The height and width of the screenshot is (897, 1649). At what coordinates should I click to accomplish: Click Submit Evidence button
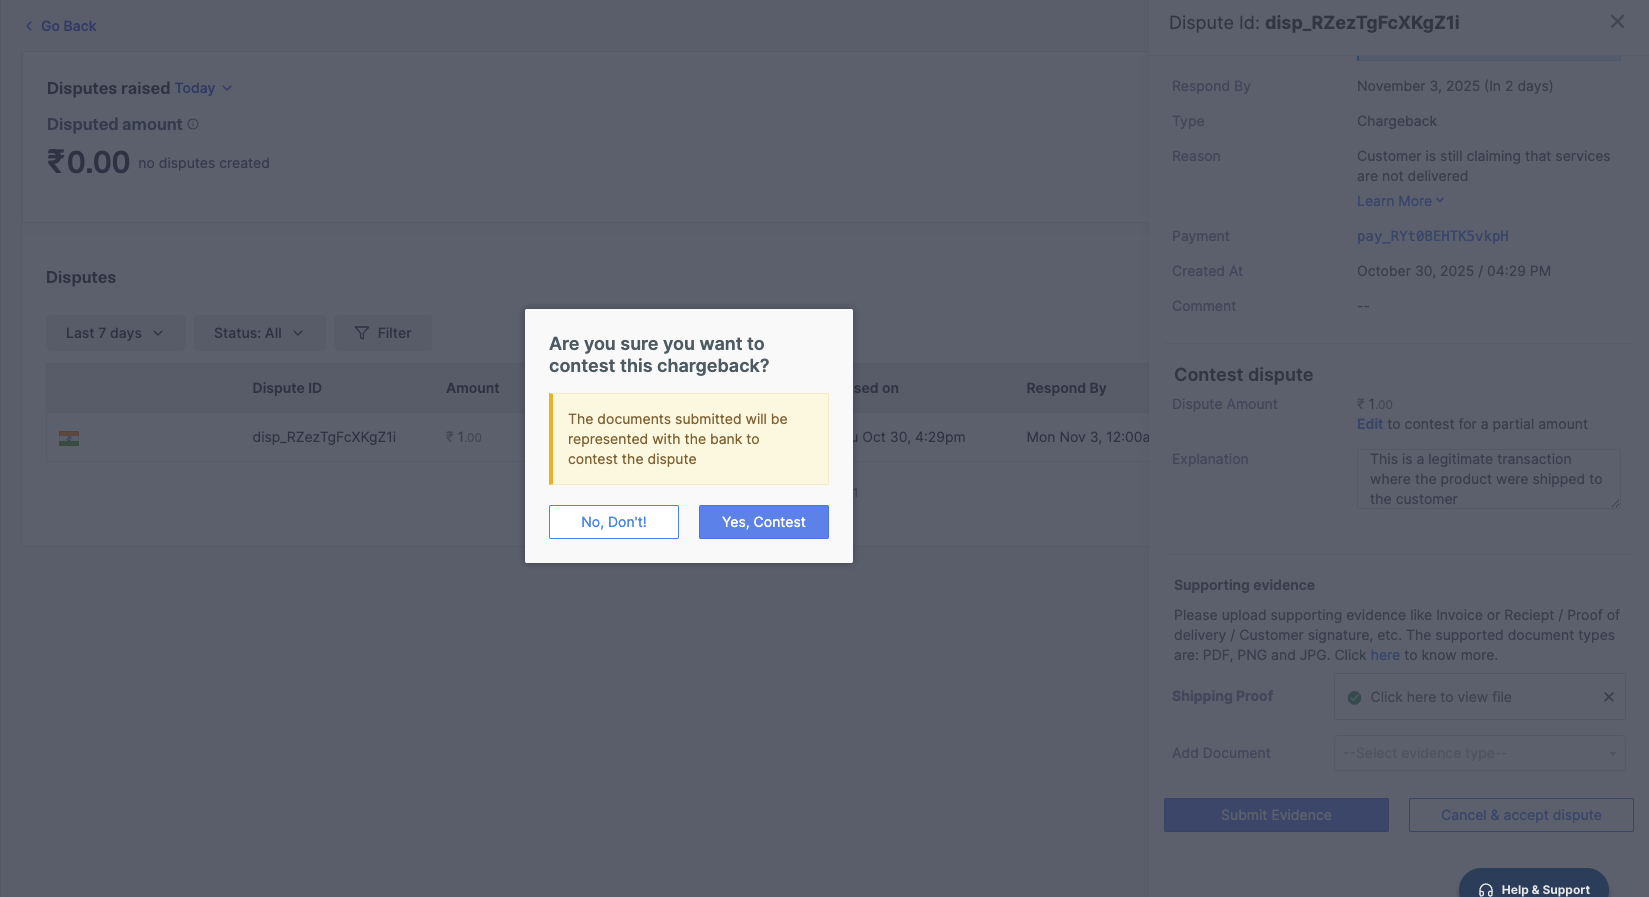pyautogui.click(x=1275, y=815)
